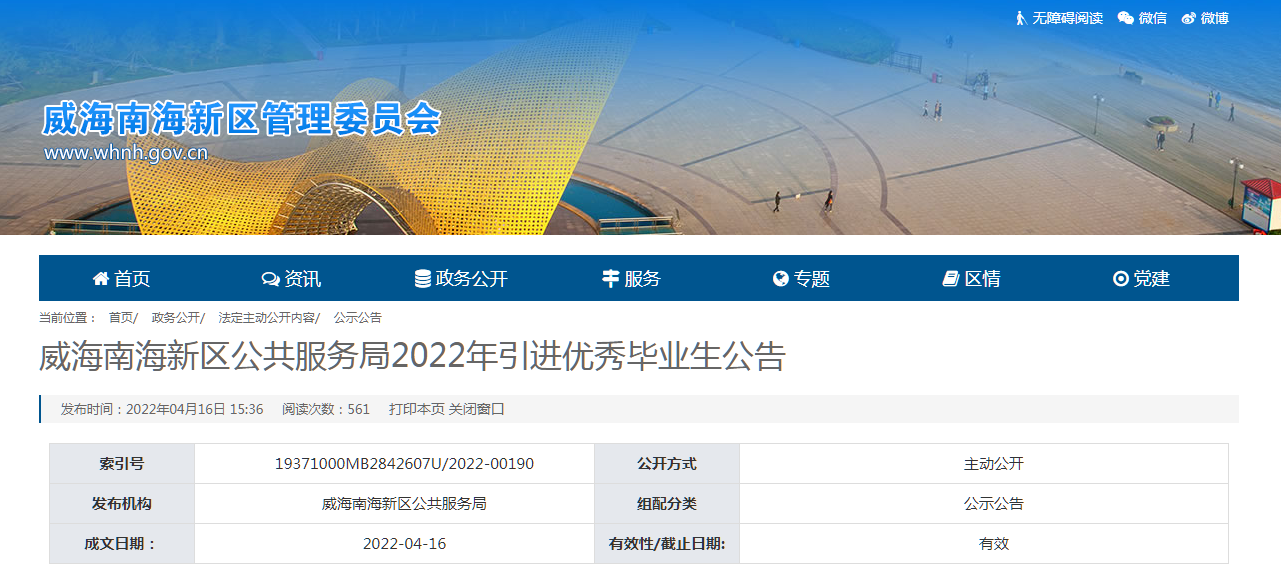Go to 首页 menu item
1281x577 pixels.
coord(132,279)
